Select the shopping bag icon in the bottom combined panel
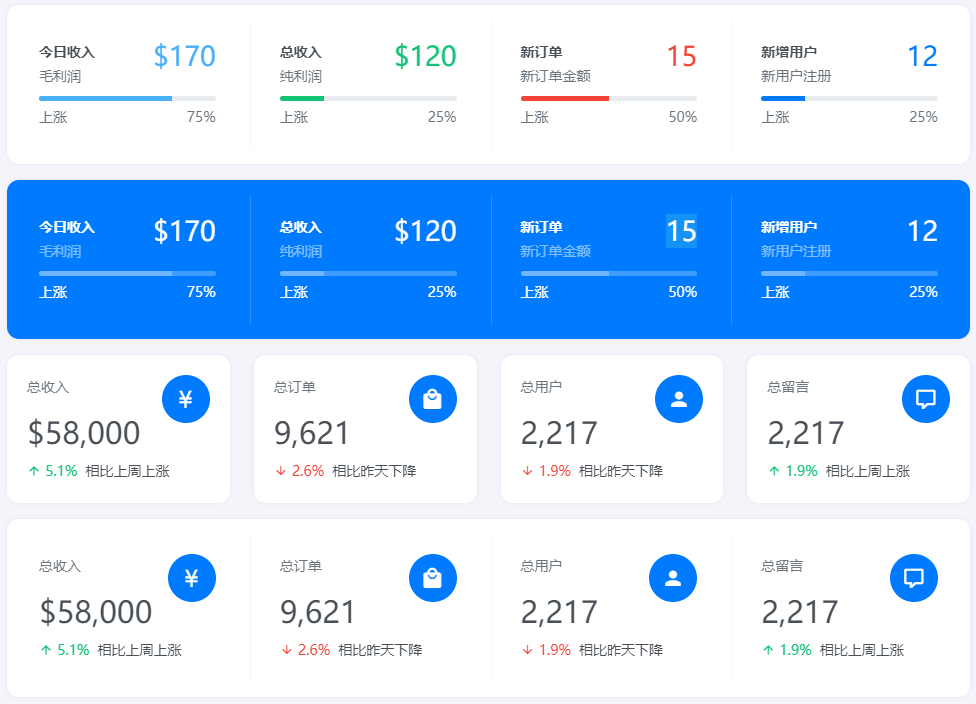Image resolution: width=976 pixels, height=704 pixels. [432, 578]
